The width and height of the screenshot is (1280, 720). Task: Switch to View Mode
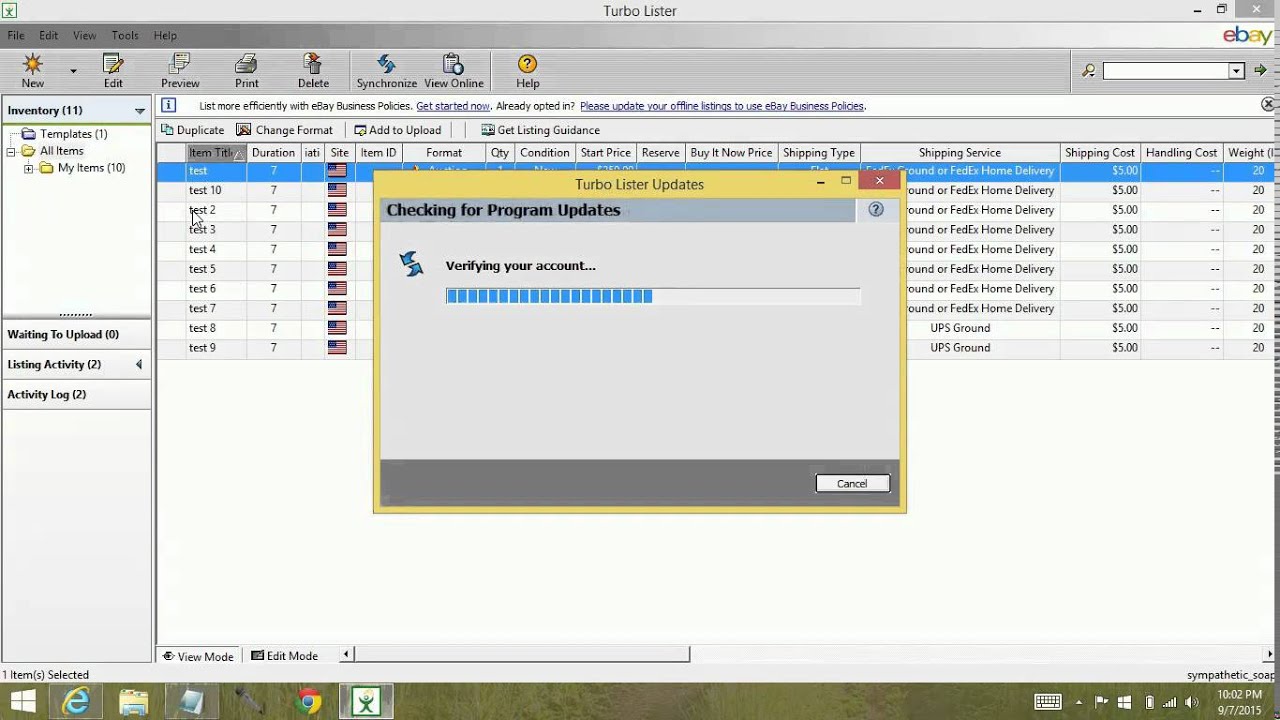point(198,656)
